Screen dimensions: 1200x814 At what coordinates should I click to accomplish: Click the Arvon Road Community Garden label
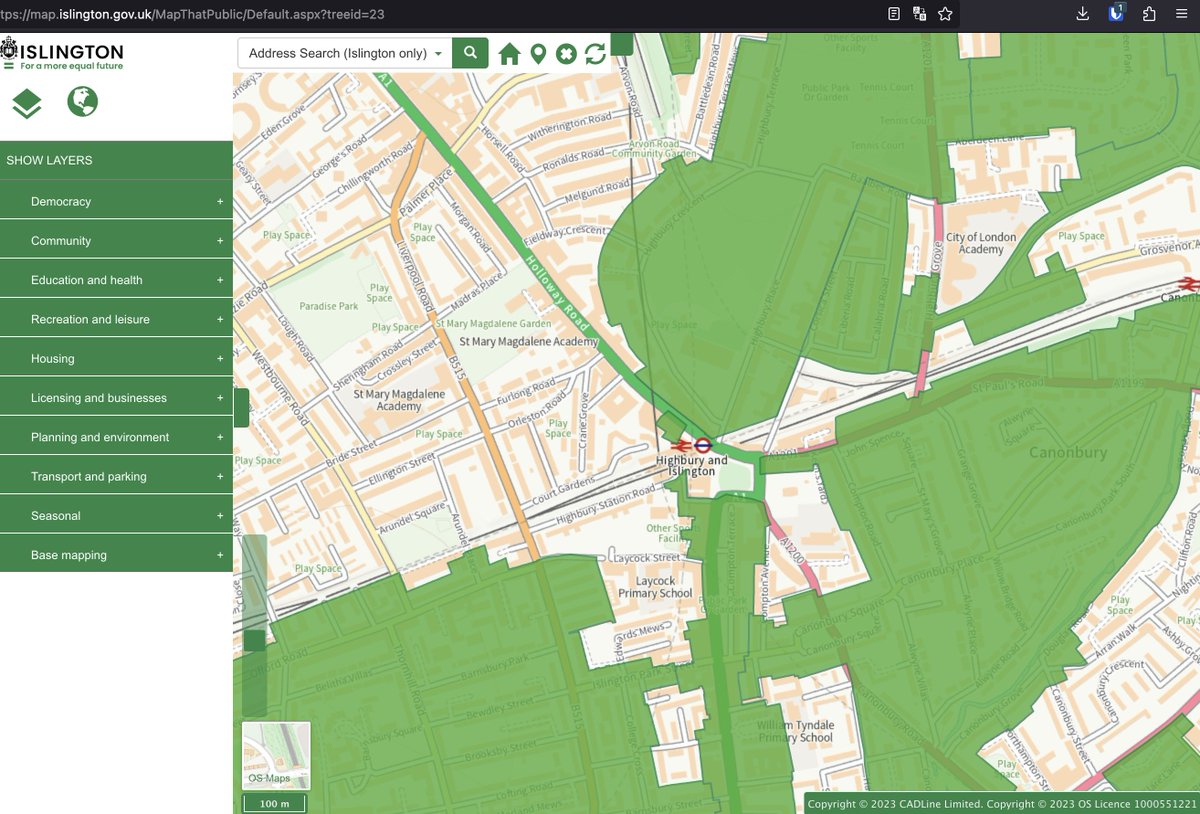pos(653,149)
